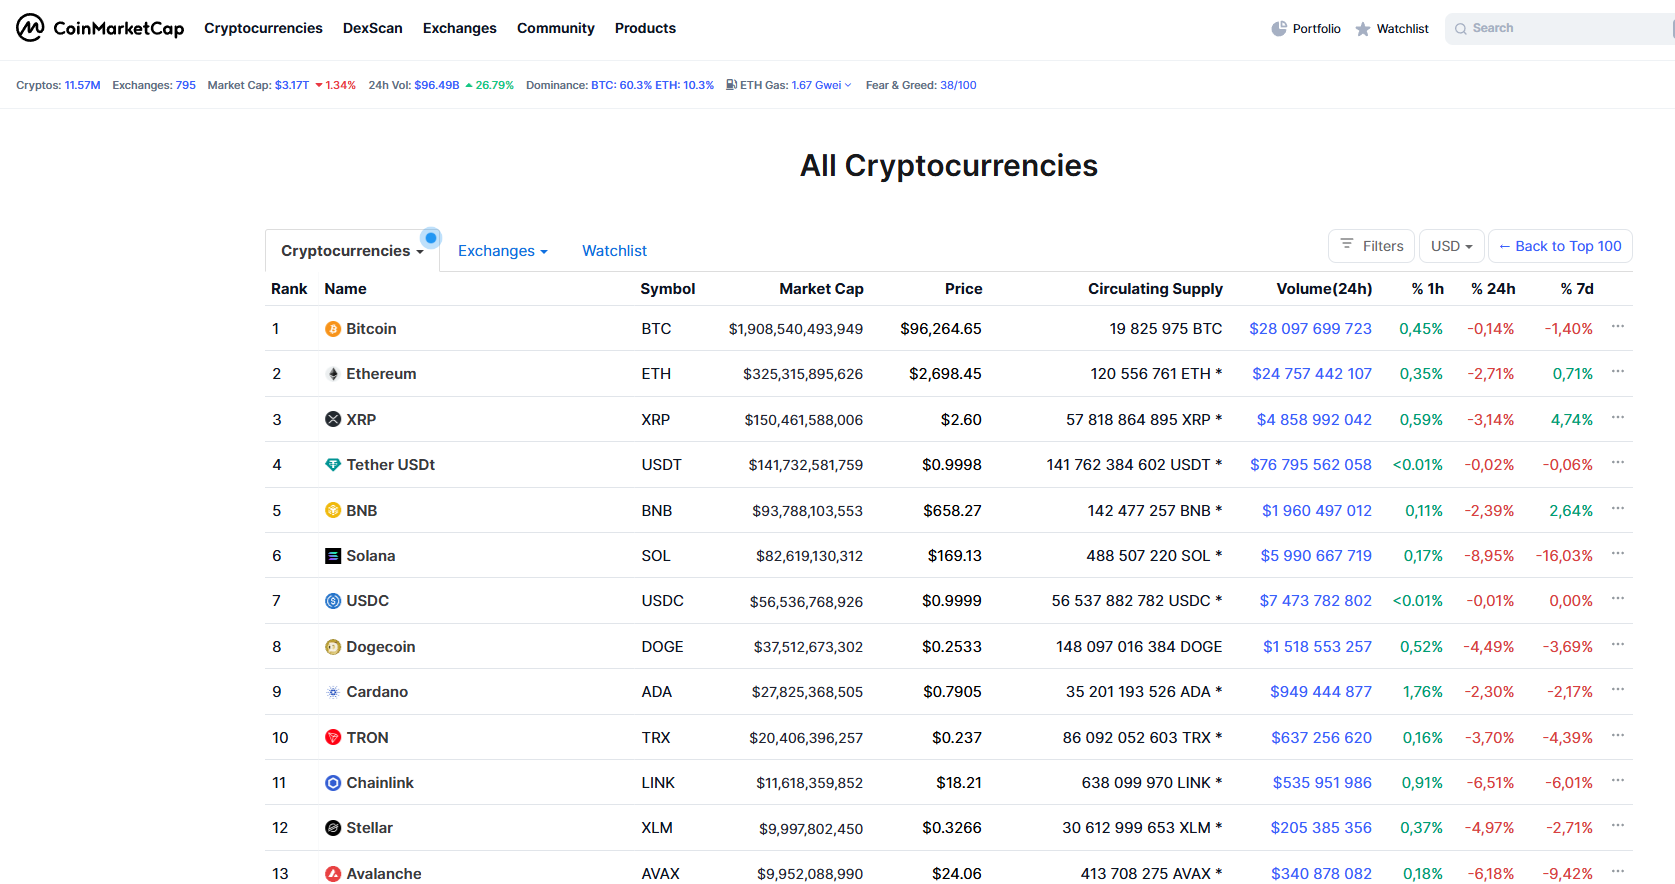Click the 24h Vol $96.49B value

437,85
